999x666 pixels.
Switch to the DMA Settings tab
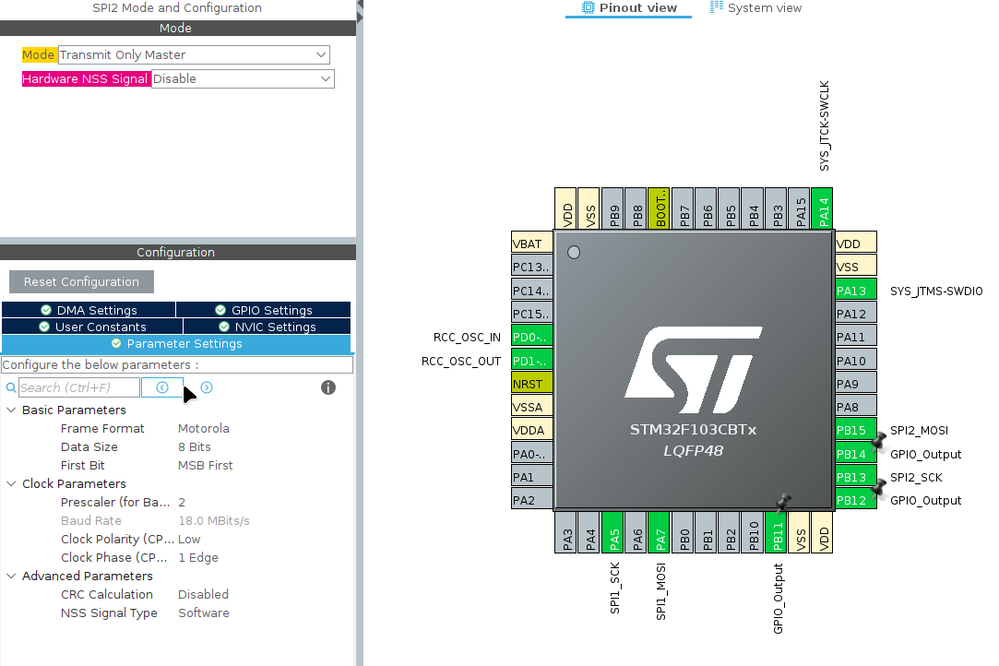[x=89, y=310]
